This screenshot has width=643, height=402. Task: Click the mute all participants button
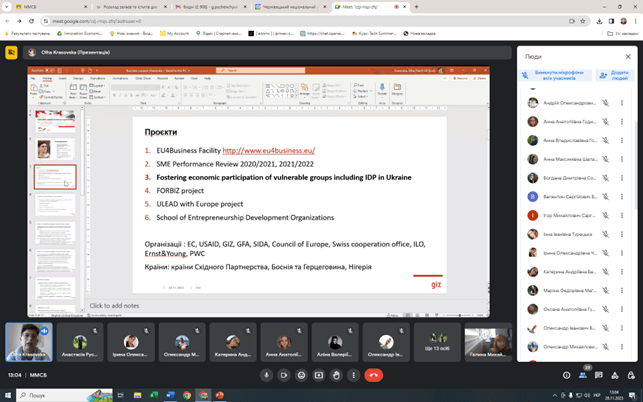pyautogui.click(x=555, y=75)
